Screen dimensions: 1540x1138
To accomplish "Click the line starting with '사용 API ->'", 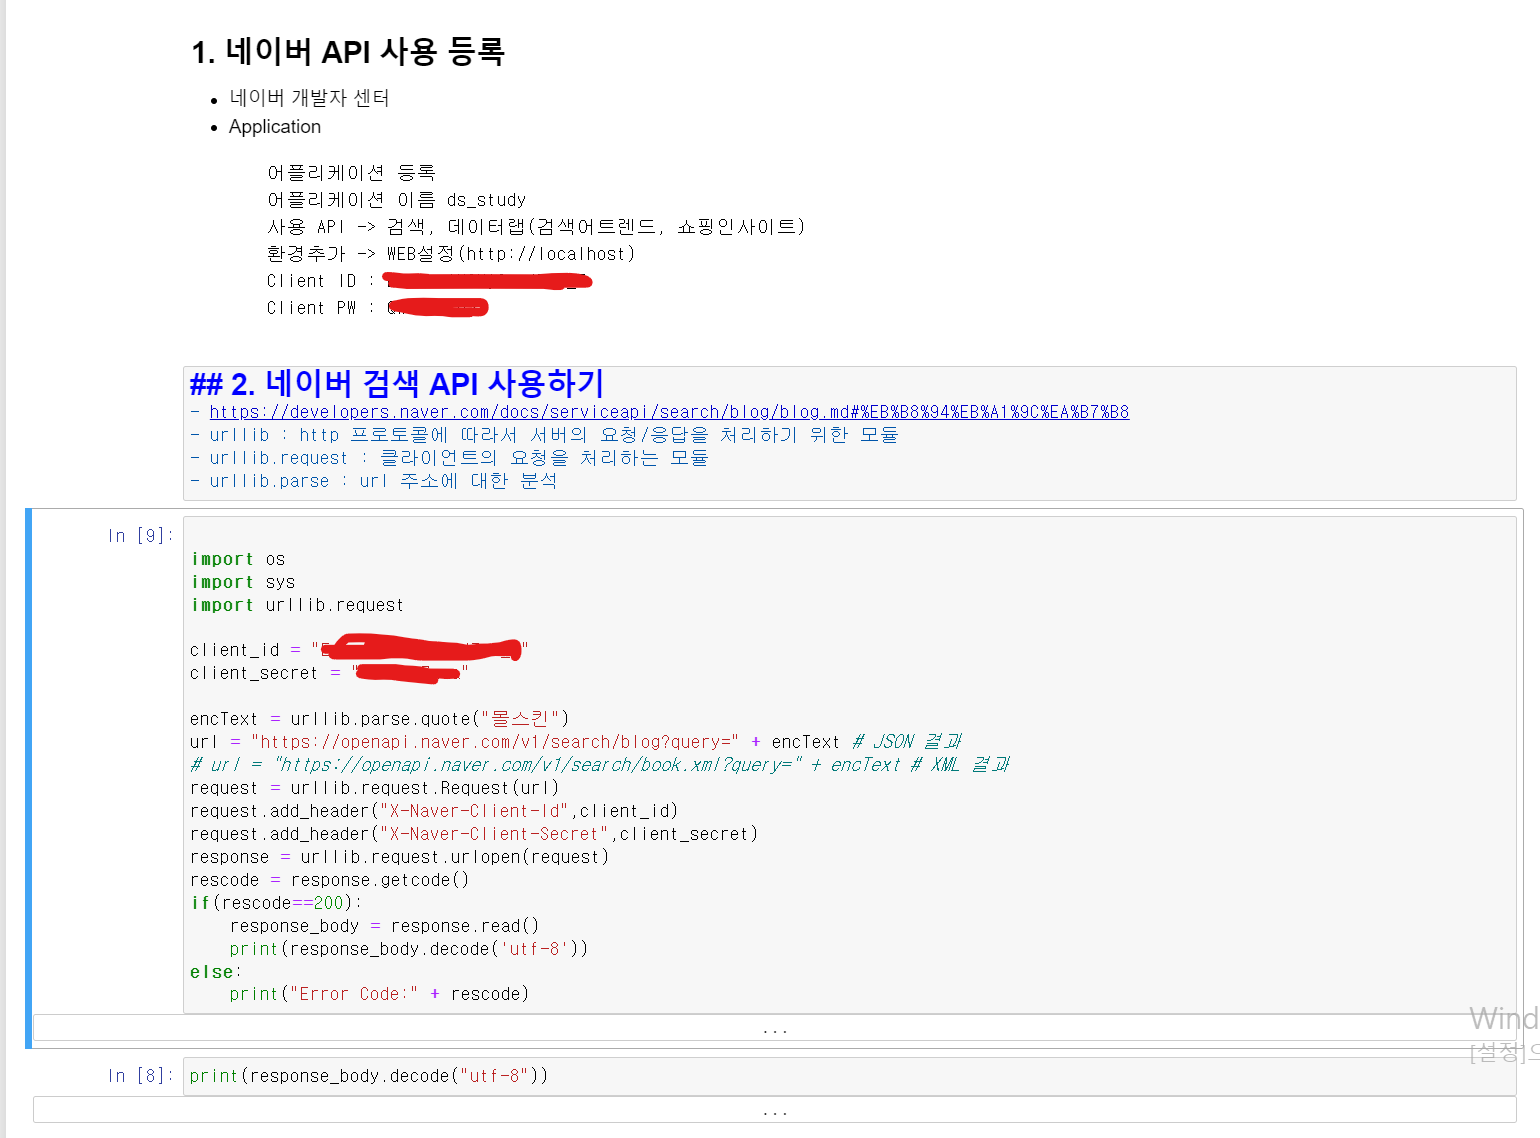I will 536,227.
